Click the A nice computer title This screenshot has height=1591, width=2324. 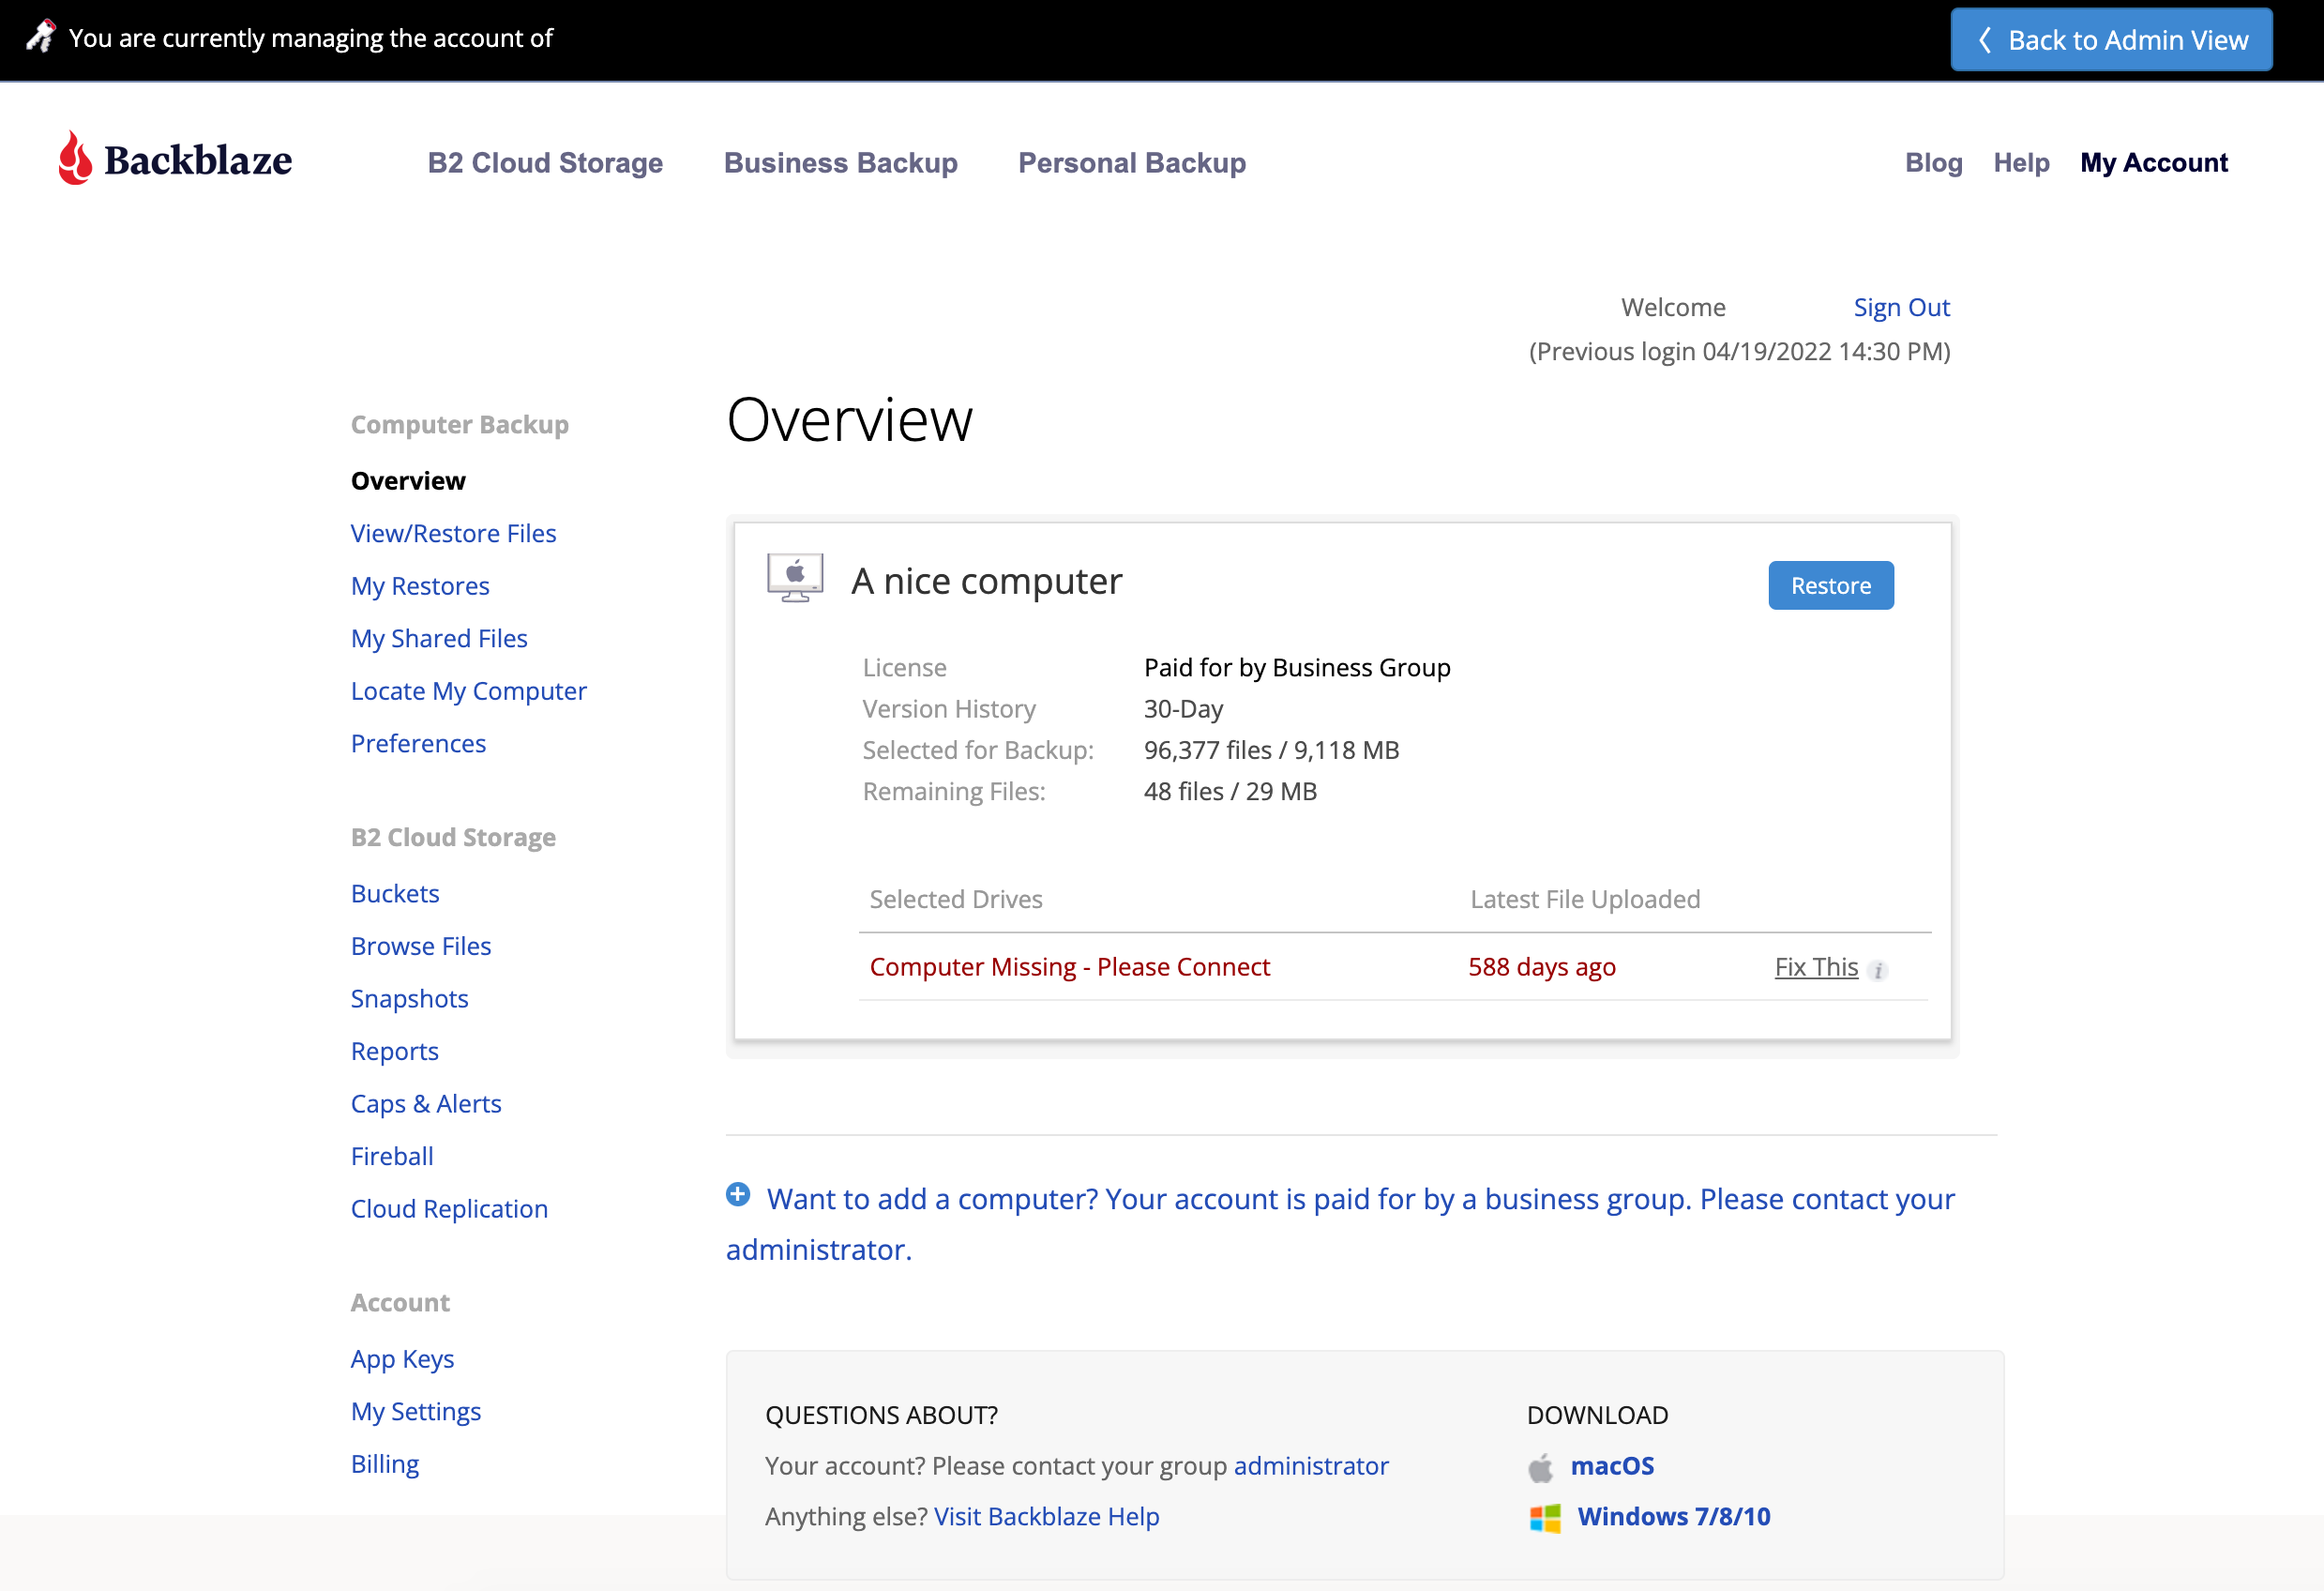(x=986, y=581)
